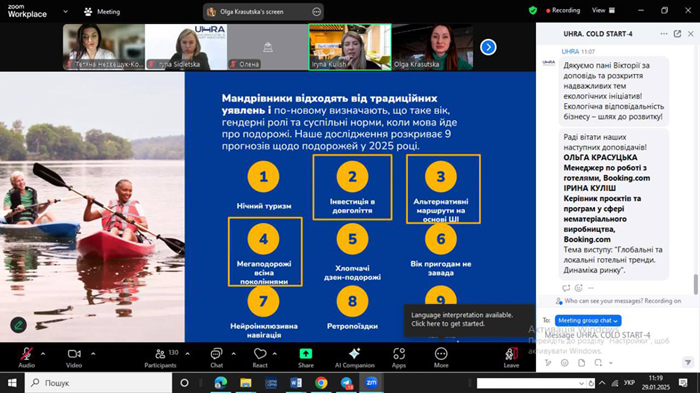Pop out the chat panel
The image size is (700, 393).
[x=677, y=33]
